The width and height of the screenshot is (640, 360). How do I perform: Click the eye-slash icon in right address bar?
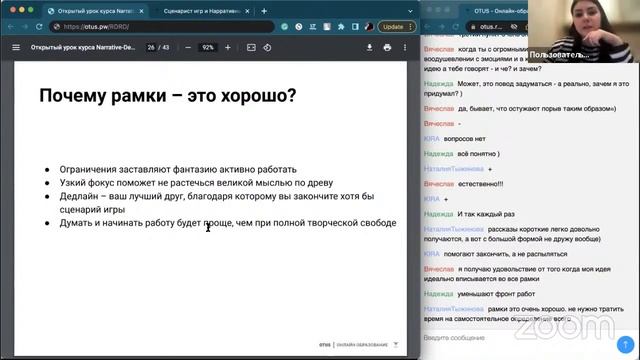(514, 27)
